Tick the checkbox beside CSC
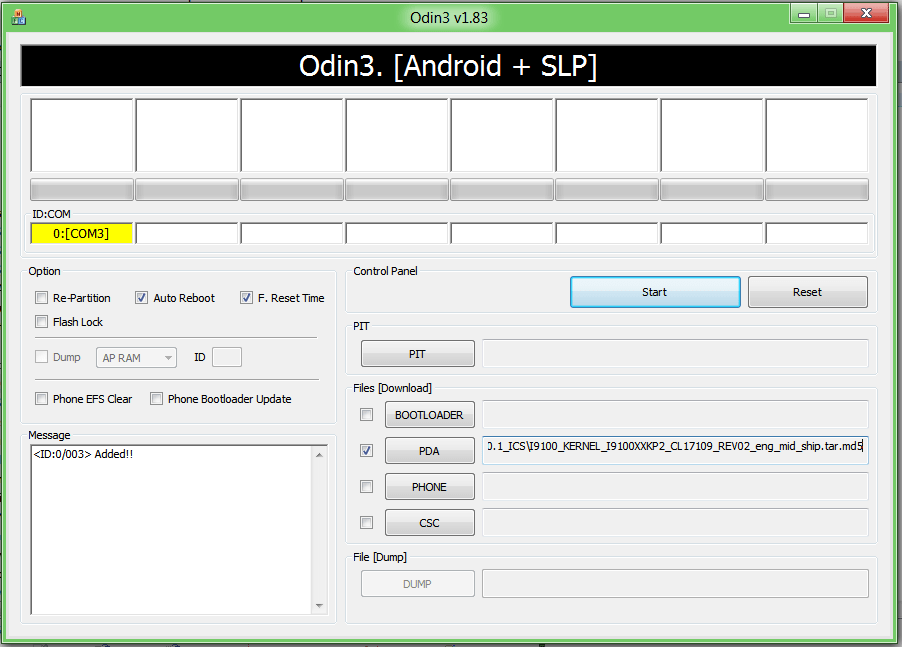This screenshot has width=902, height=647. click(x=366, y=522)
